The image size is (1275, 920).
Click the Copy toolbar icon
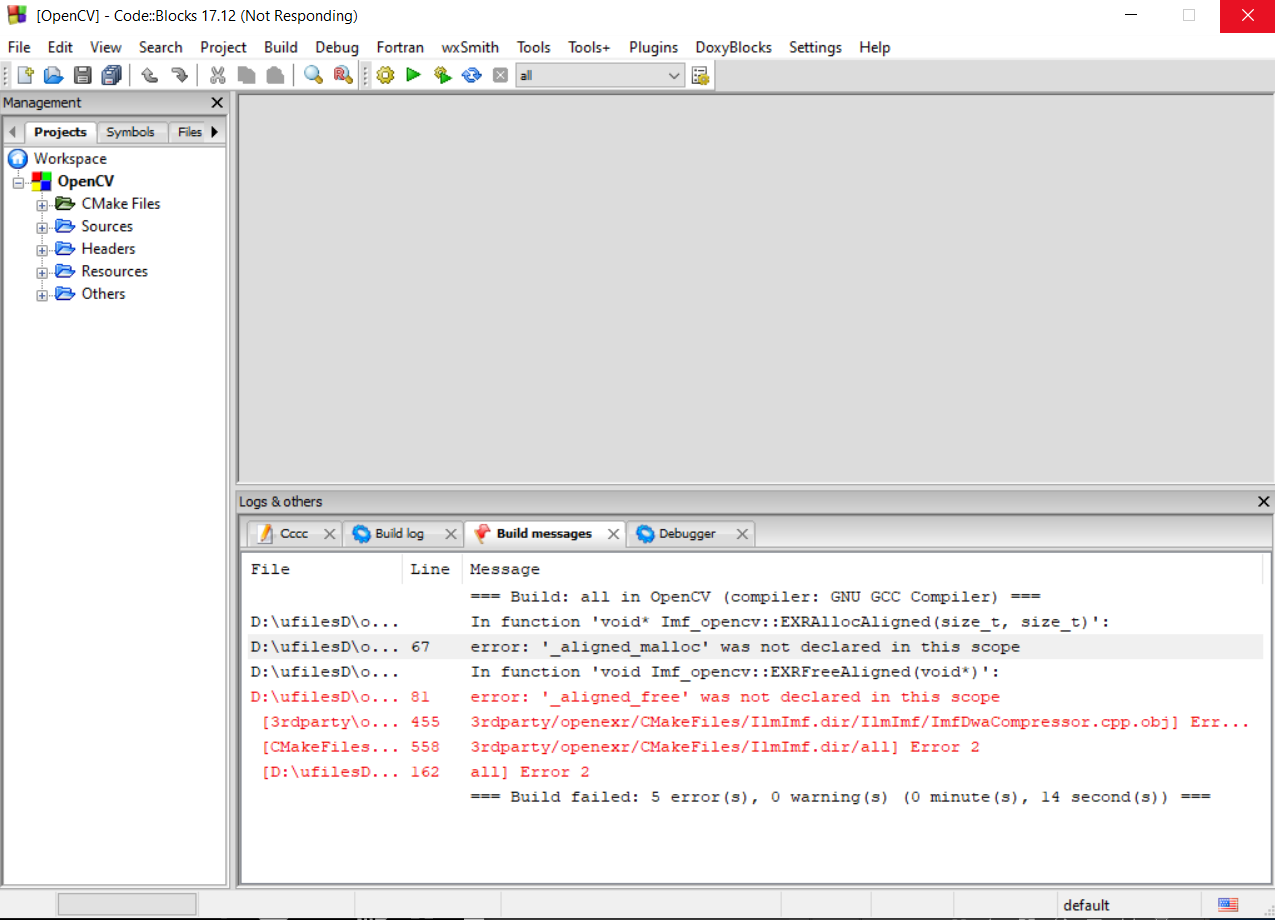tap(246, 75)
